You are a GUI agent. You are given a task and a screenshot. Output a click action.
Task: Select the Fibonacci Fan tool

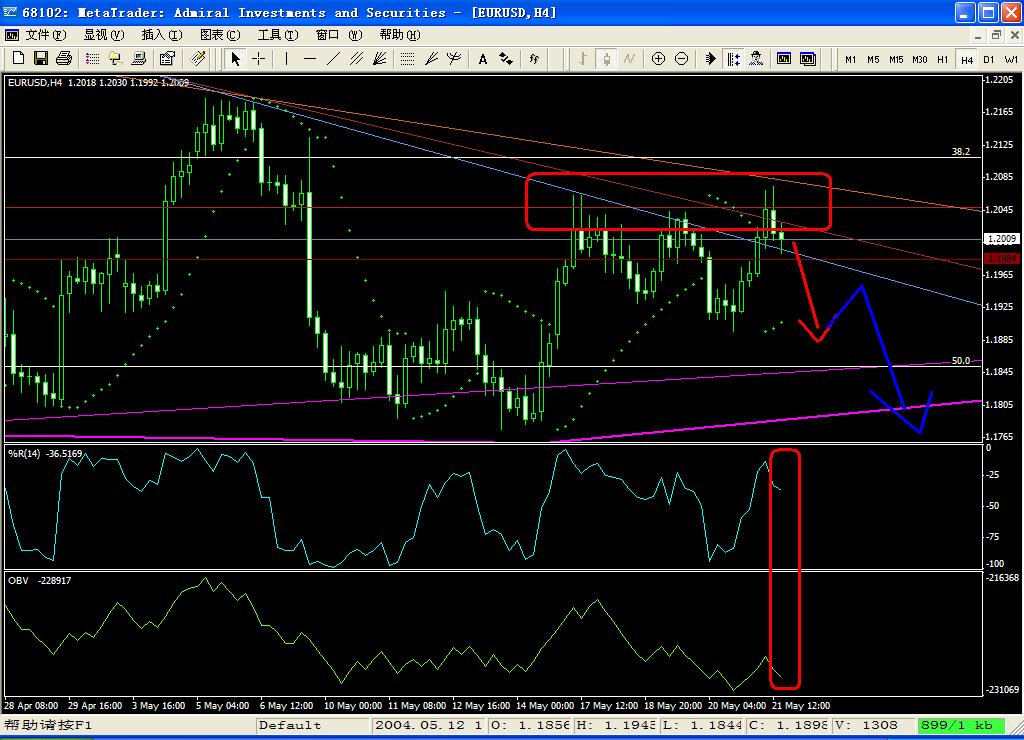pos(431,59)
